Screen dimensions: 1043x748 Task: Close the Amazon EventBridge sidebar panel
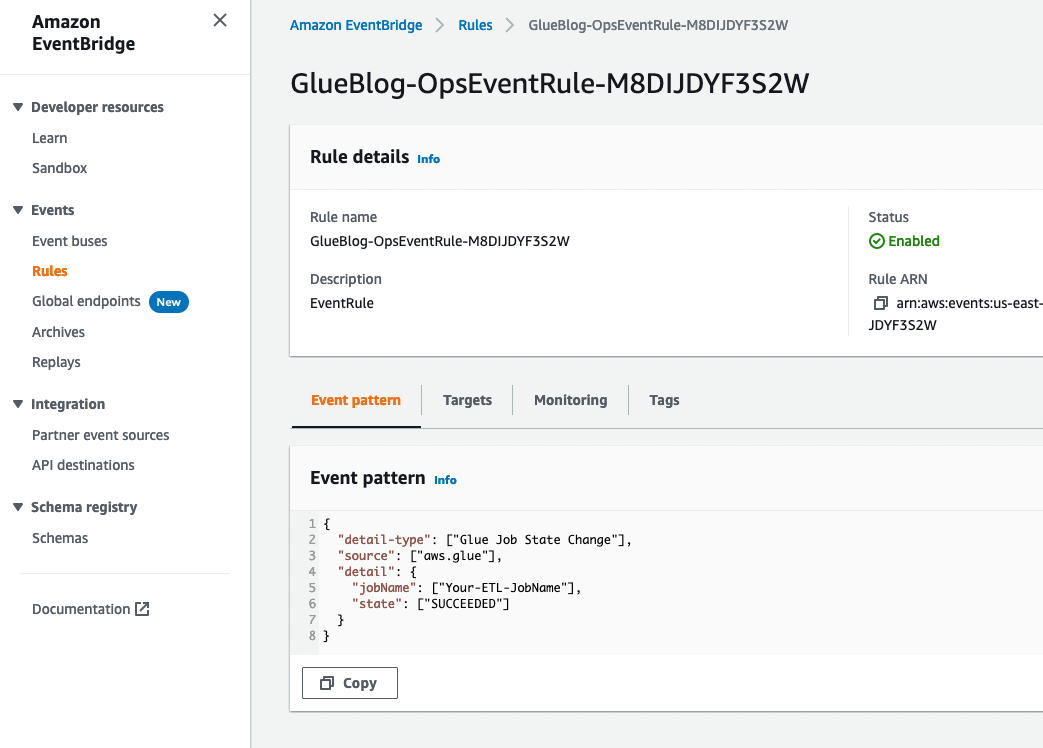[x=220, y=20]
